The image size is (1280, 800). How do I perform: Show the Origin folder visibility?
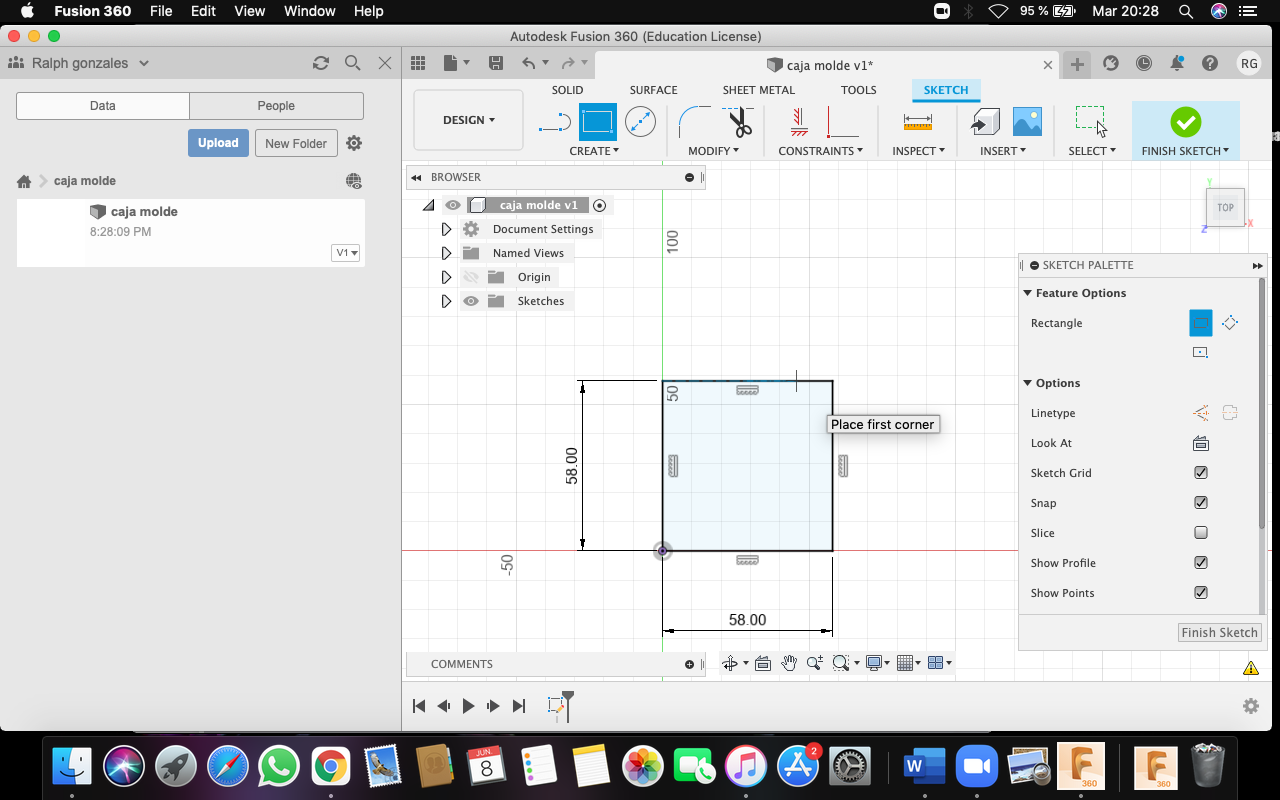(x=471, y=277)
